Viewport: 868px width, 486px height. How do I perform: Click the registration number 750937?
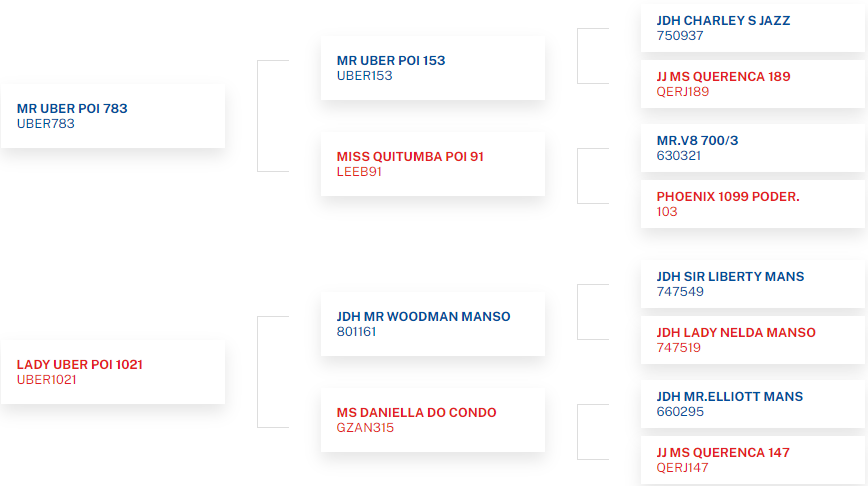tap(680, 36)
